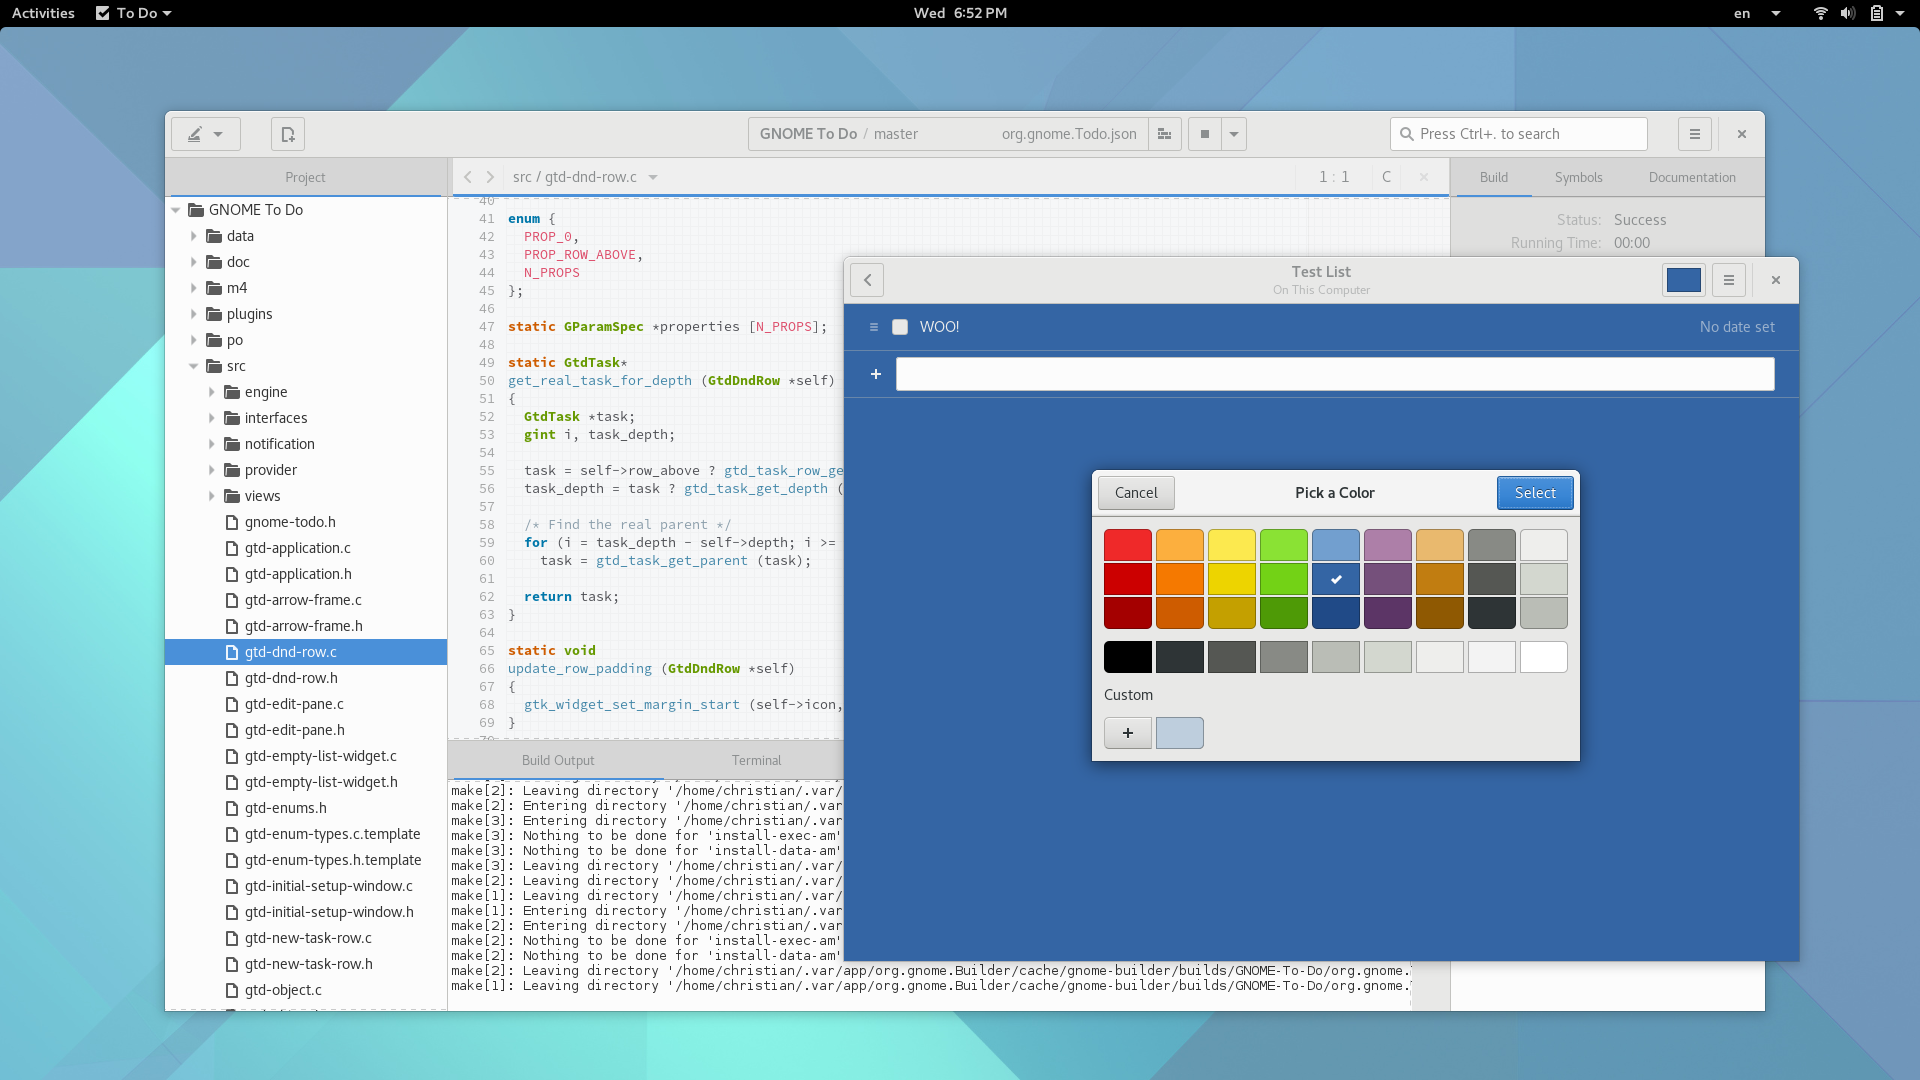Add a custom color with plus button

(1128, 733)
